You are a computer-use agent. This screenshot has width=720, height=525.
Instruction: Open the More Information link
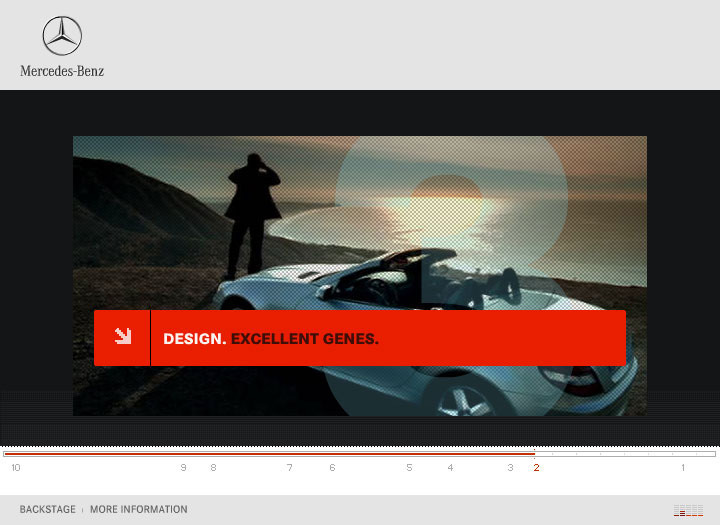point(138,510)
